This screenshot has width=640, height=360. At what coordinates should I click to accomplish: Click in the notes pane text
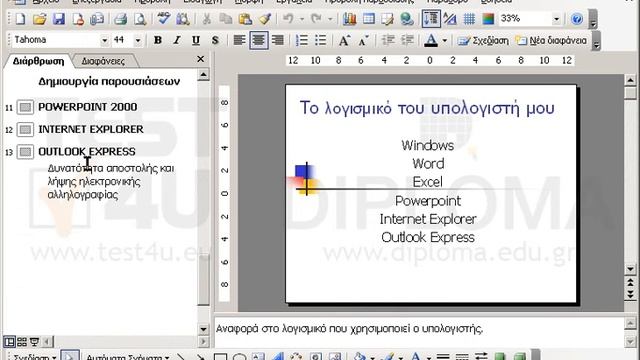349,329
